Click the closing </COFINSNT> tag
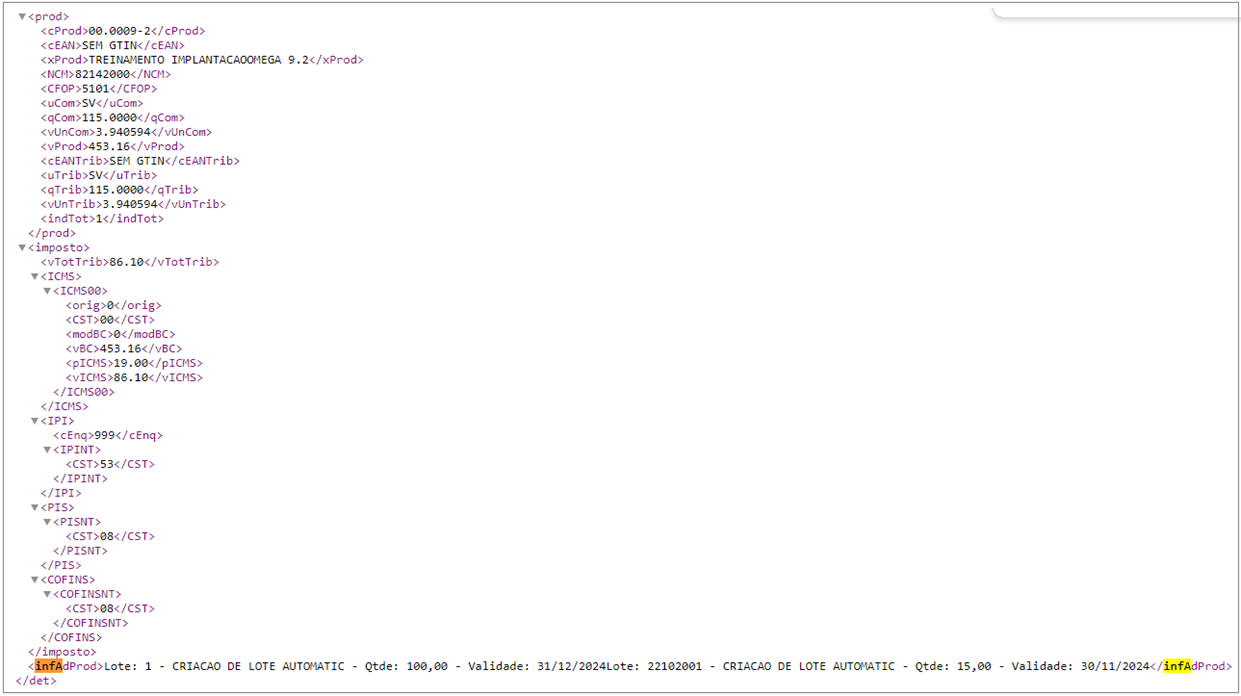The height and width of the screenshot is (696, 1241). [91, 623]
